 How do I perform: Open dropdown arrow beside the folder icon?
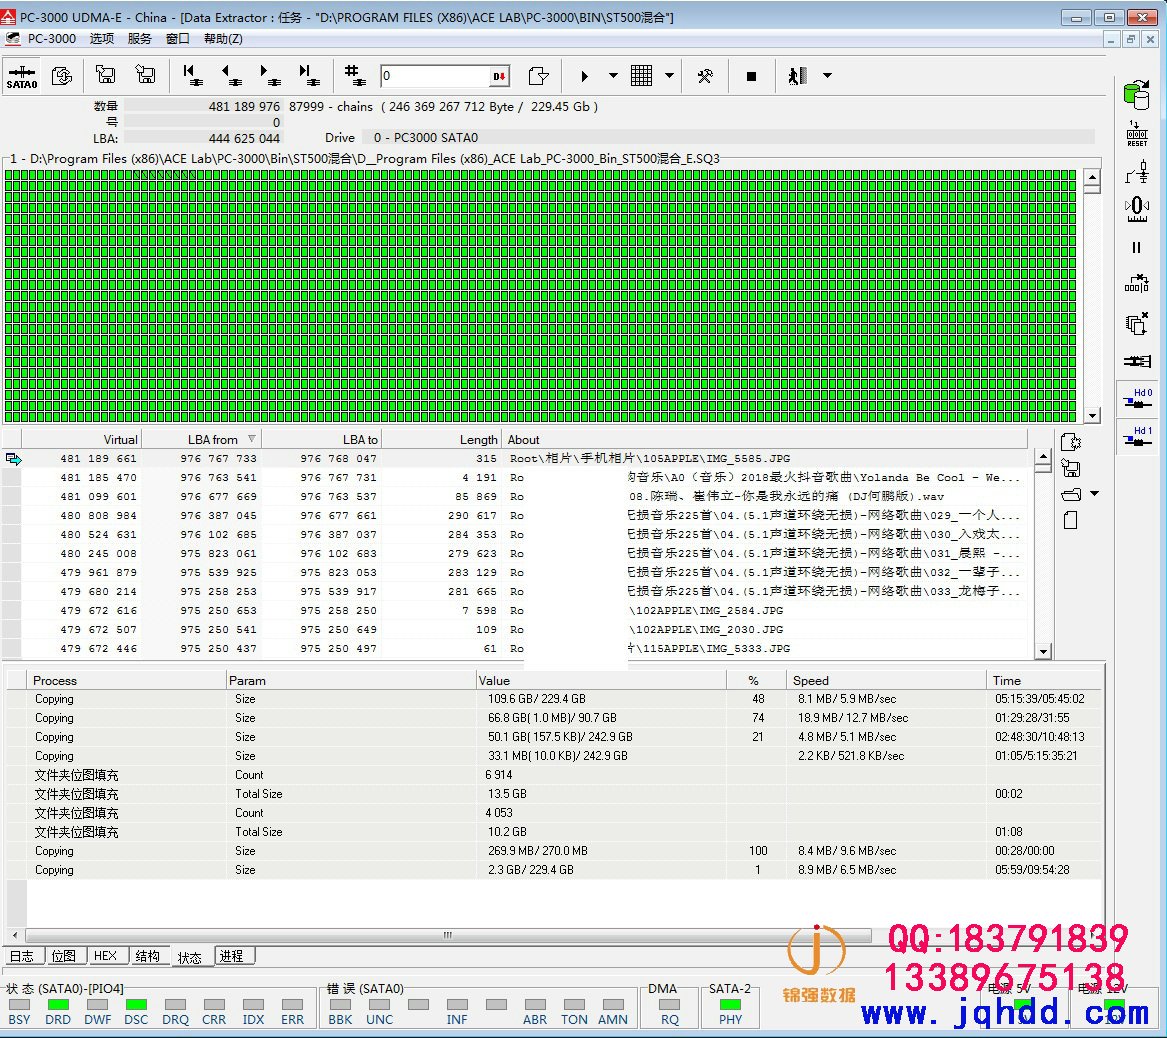(x=1095, y=494)
